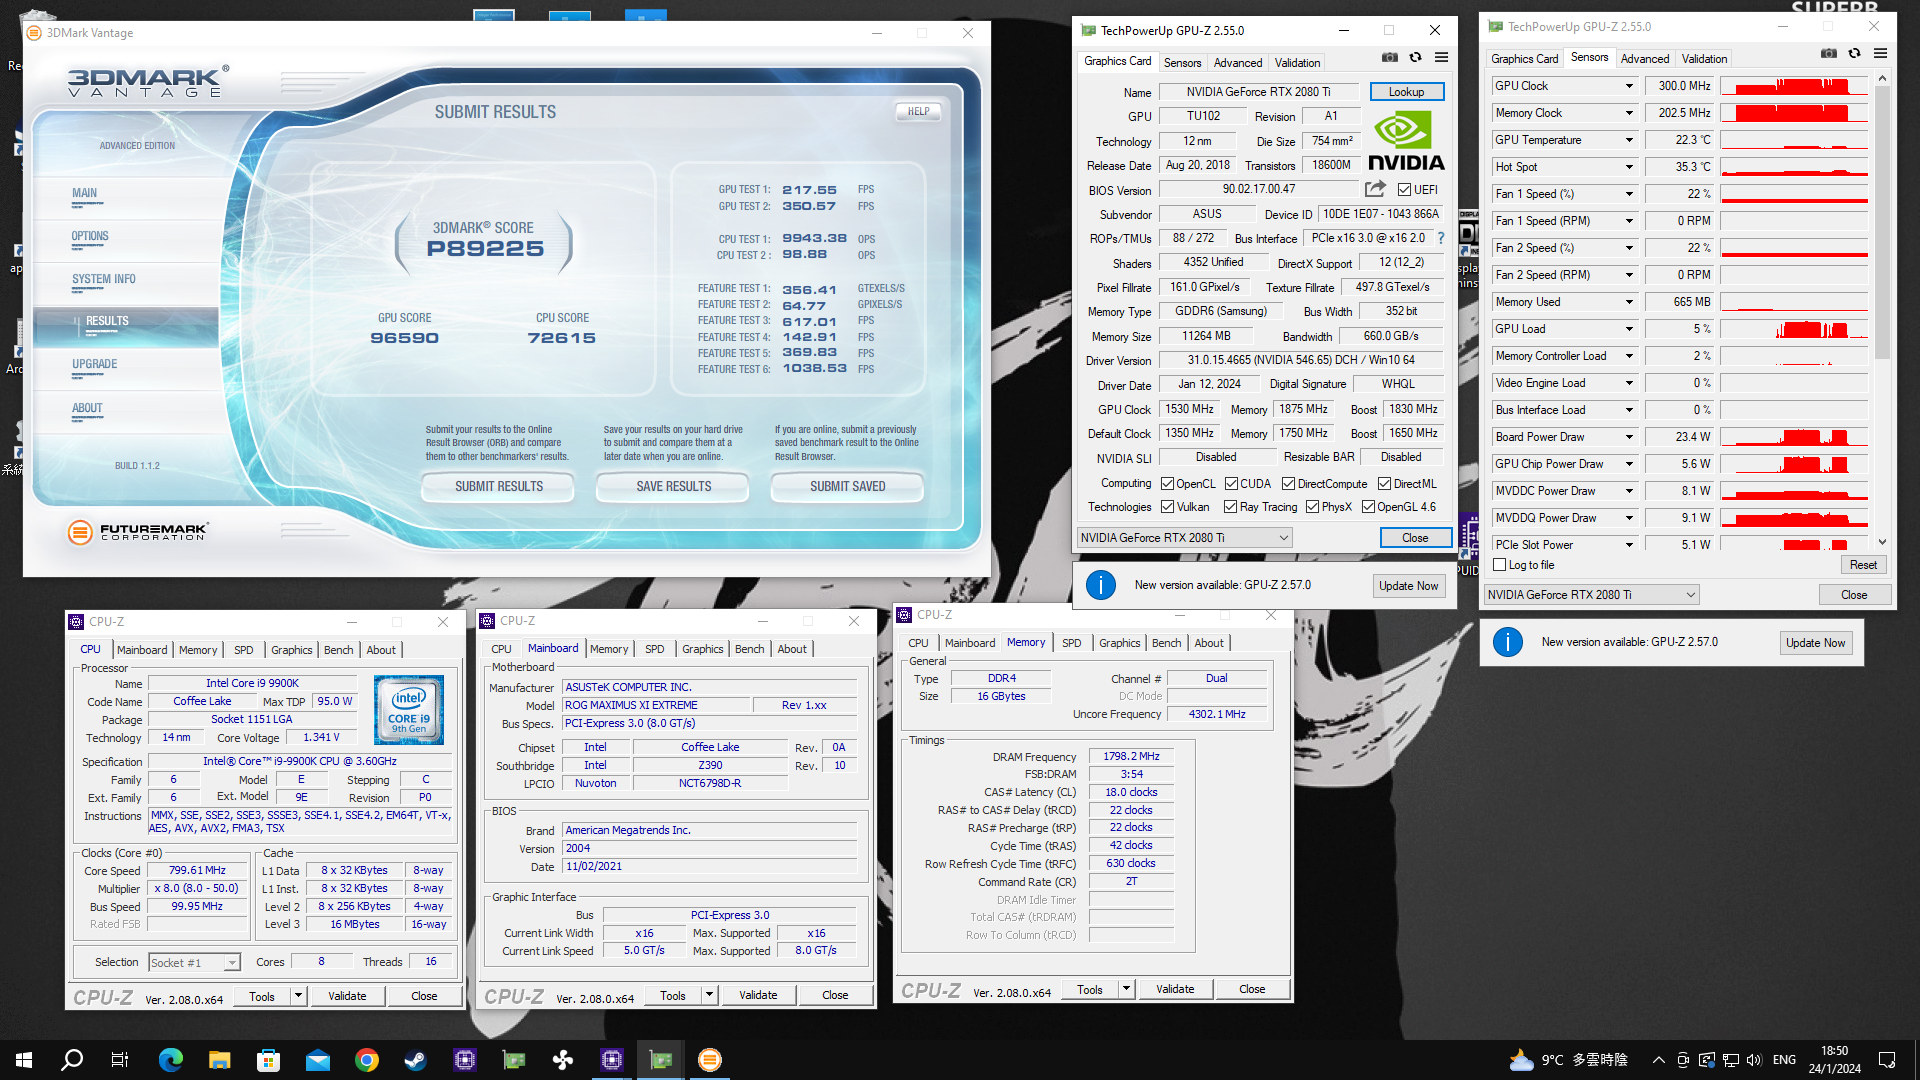This screenshot has width=1920, height=1080.
Task: Expand GPU Temperature sensor dropdown arrow
Action: (x=1629, y=140)
